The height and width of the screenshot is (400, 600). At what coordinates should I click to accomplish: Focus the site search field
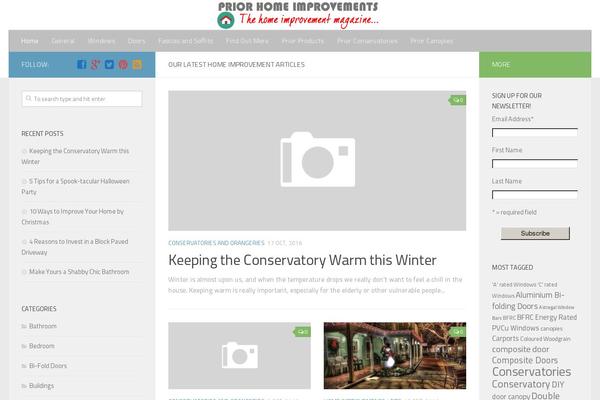[x=82, y=99]
